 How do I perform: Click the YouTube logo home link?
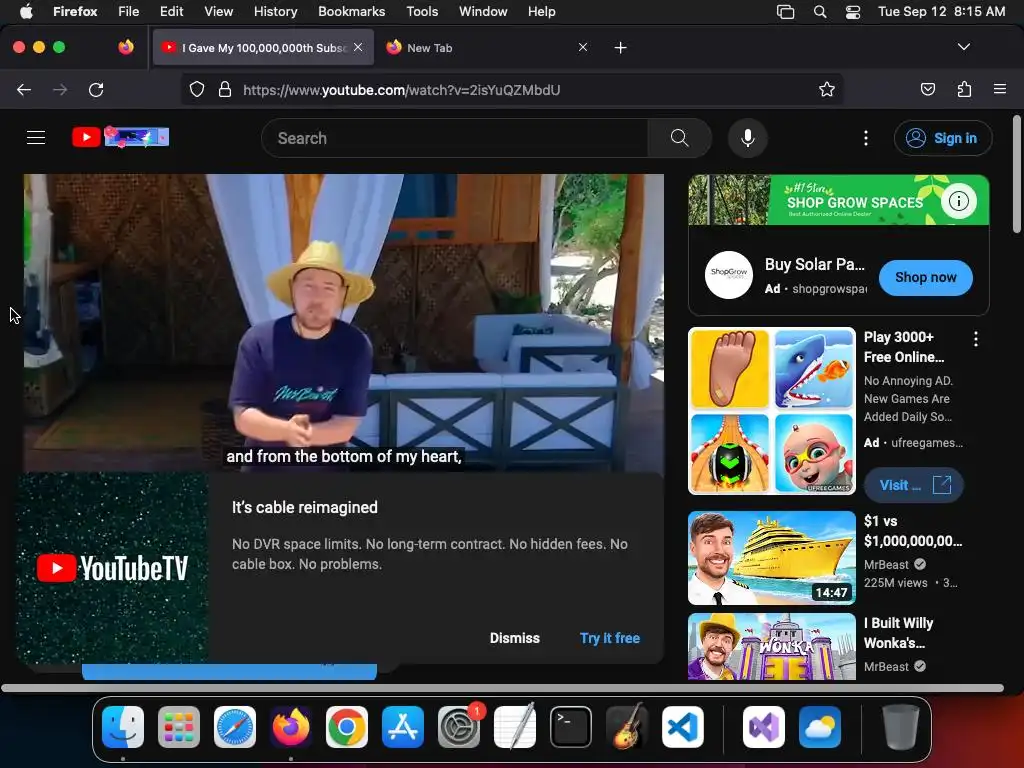[x=120, y=137]
